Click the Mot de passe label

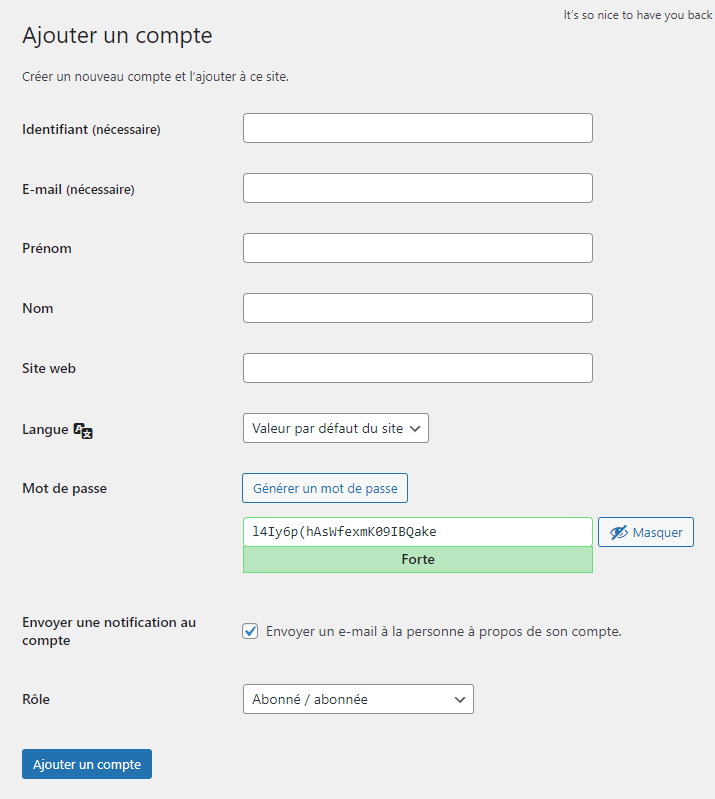pos(64,489)
